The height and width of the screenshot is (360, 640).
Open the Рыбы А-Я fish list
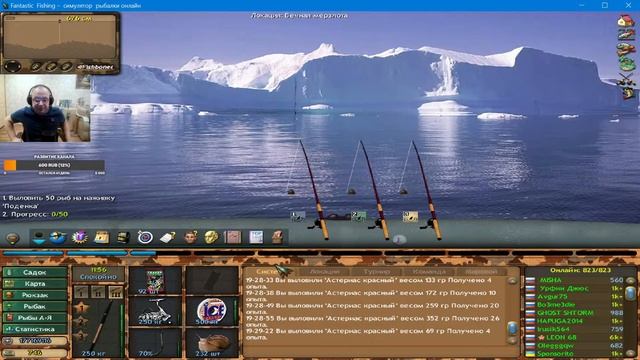[x=35, y=318]
